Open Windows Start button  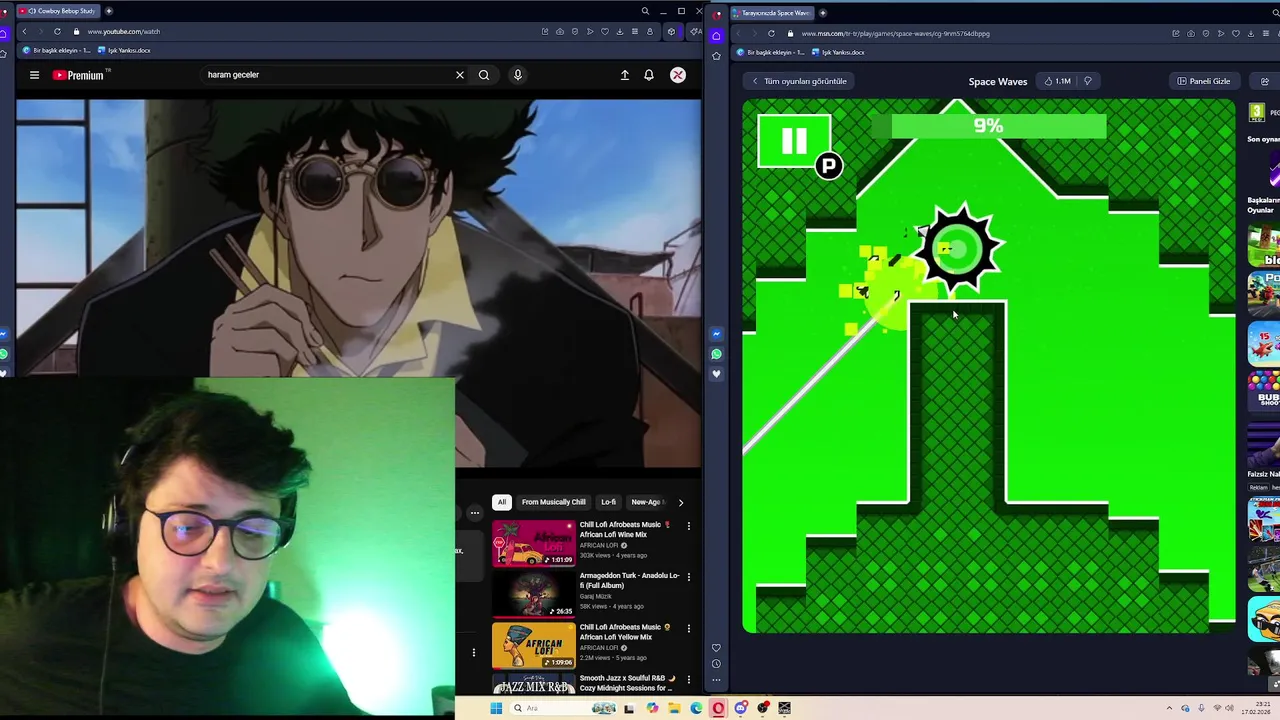tap(495, 708)
